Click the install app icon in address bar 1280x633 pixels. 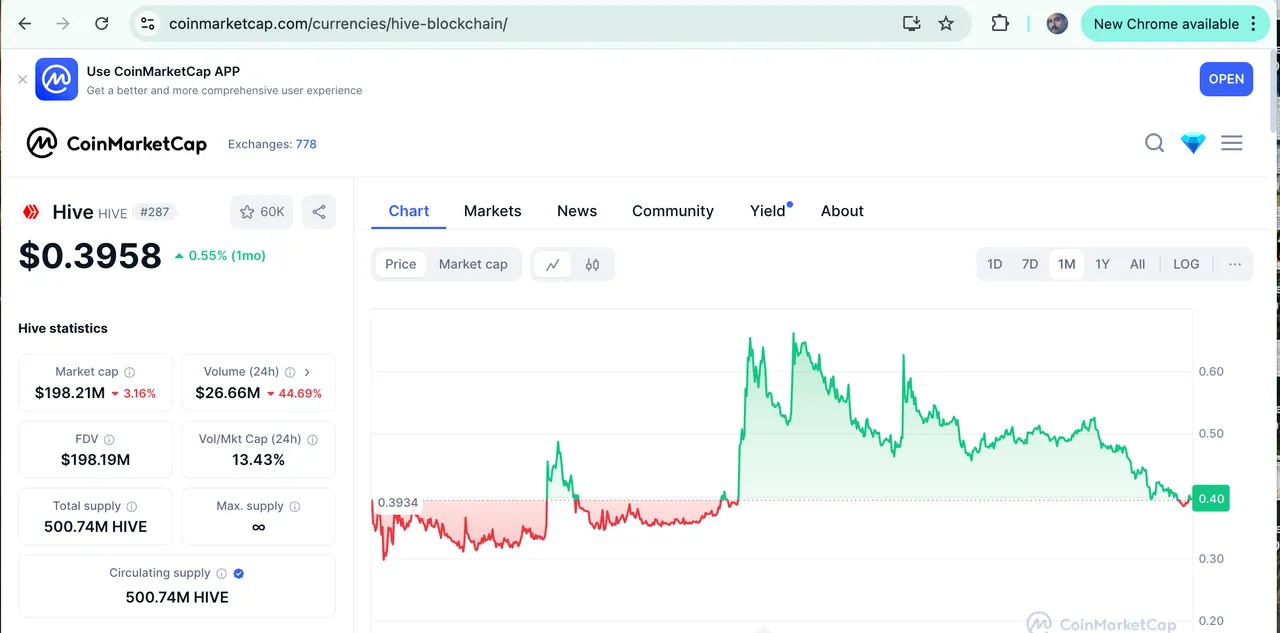point(911,23)
